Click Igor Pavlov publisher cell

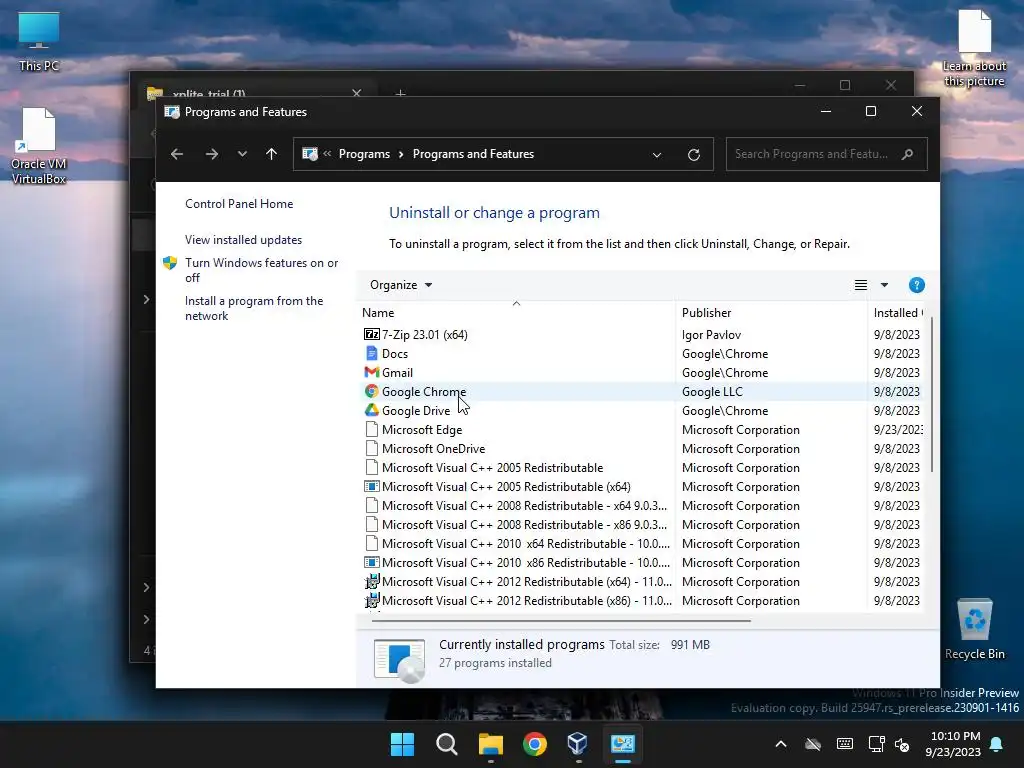tap(711, 334)
